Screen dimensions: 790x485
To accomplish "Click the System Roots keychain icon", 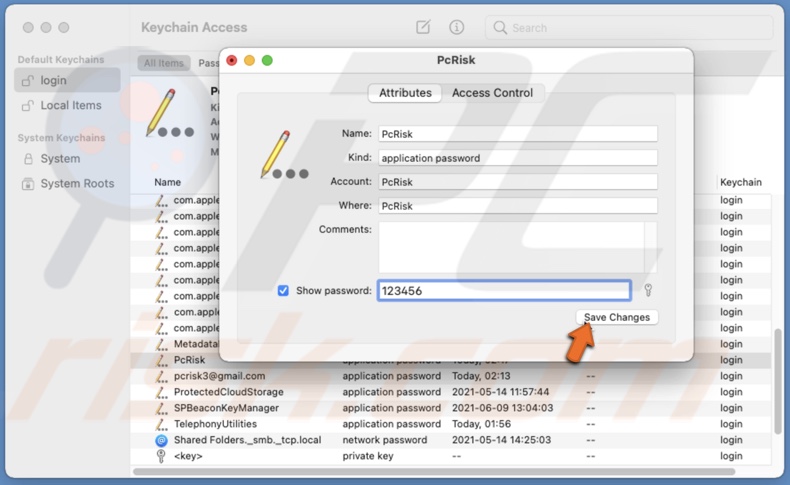I will [x=28, y=184].
